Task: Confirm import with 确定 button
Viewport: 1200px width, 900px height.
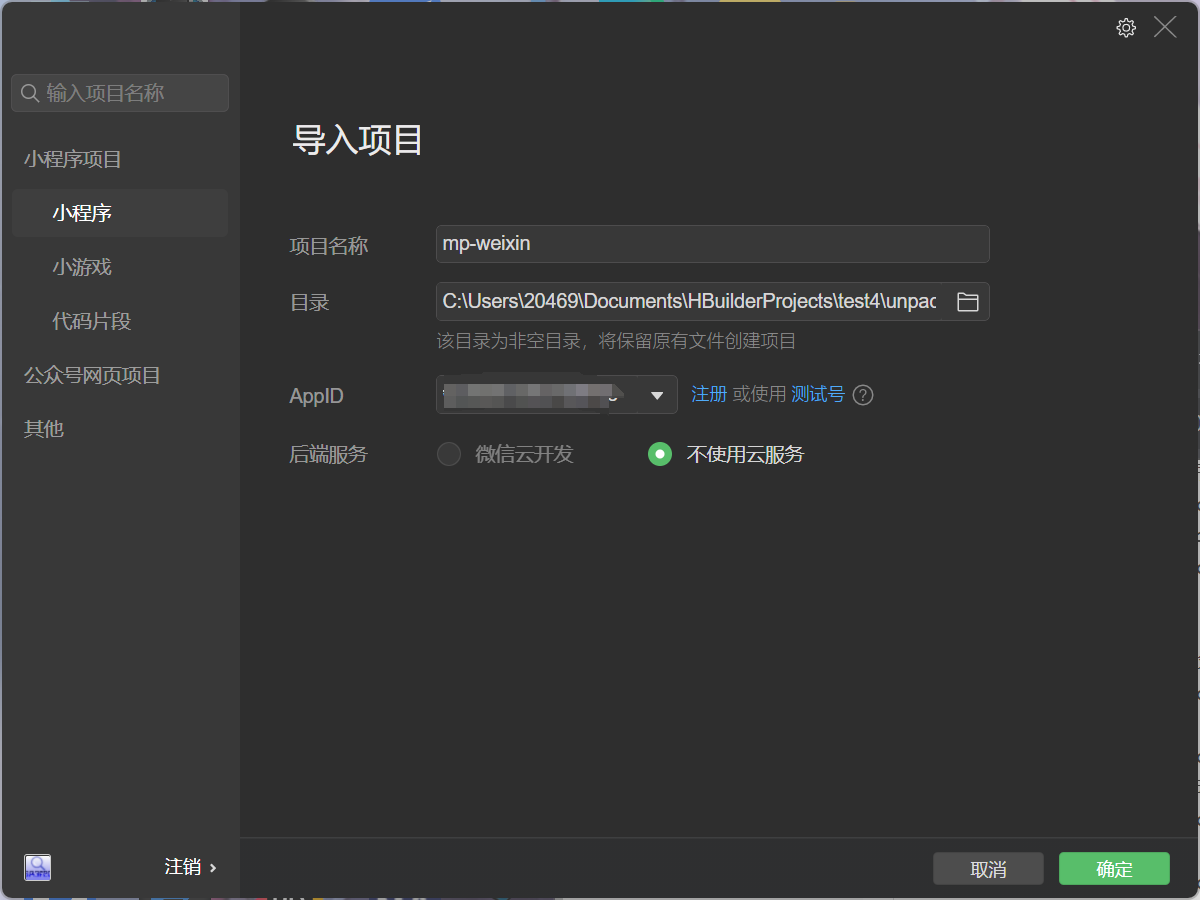Action: tap(1114, 869)
